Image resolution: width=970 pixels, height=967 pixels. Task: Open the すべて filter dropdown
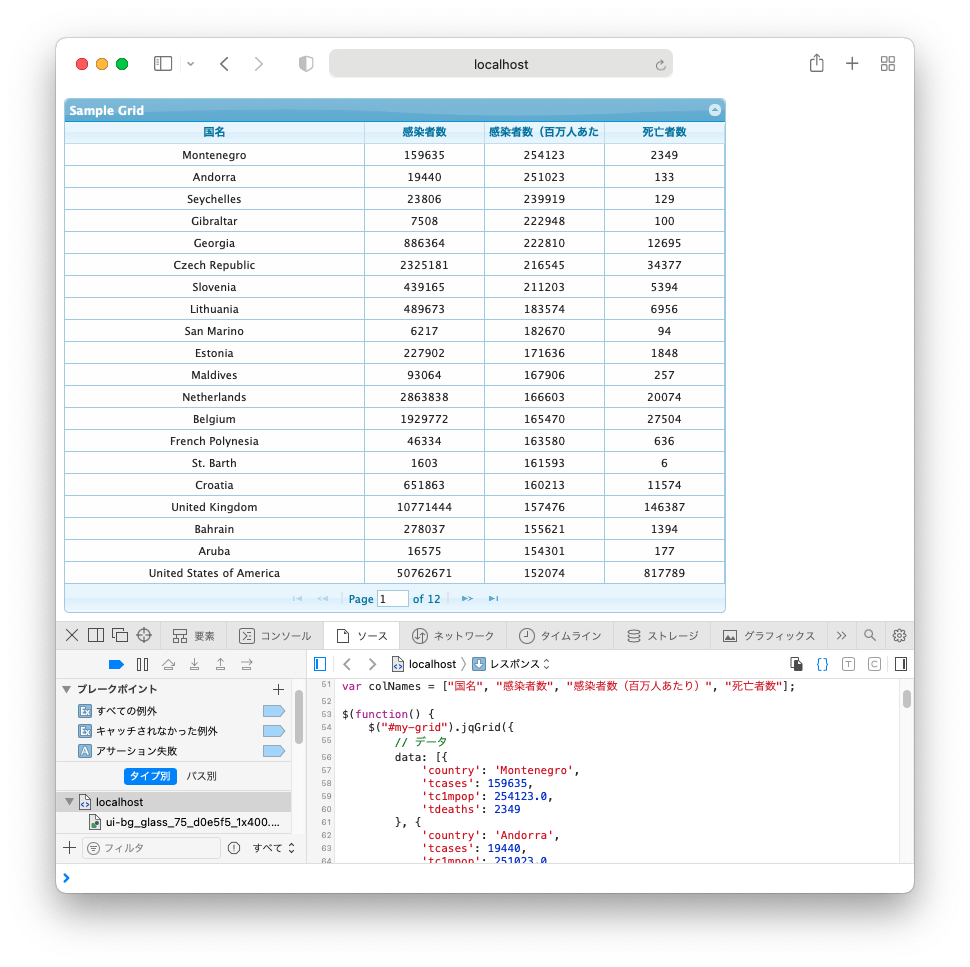273,848
